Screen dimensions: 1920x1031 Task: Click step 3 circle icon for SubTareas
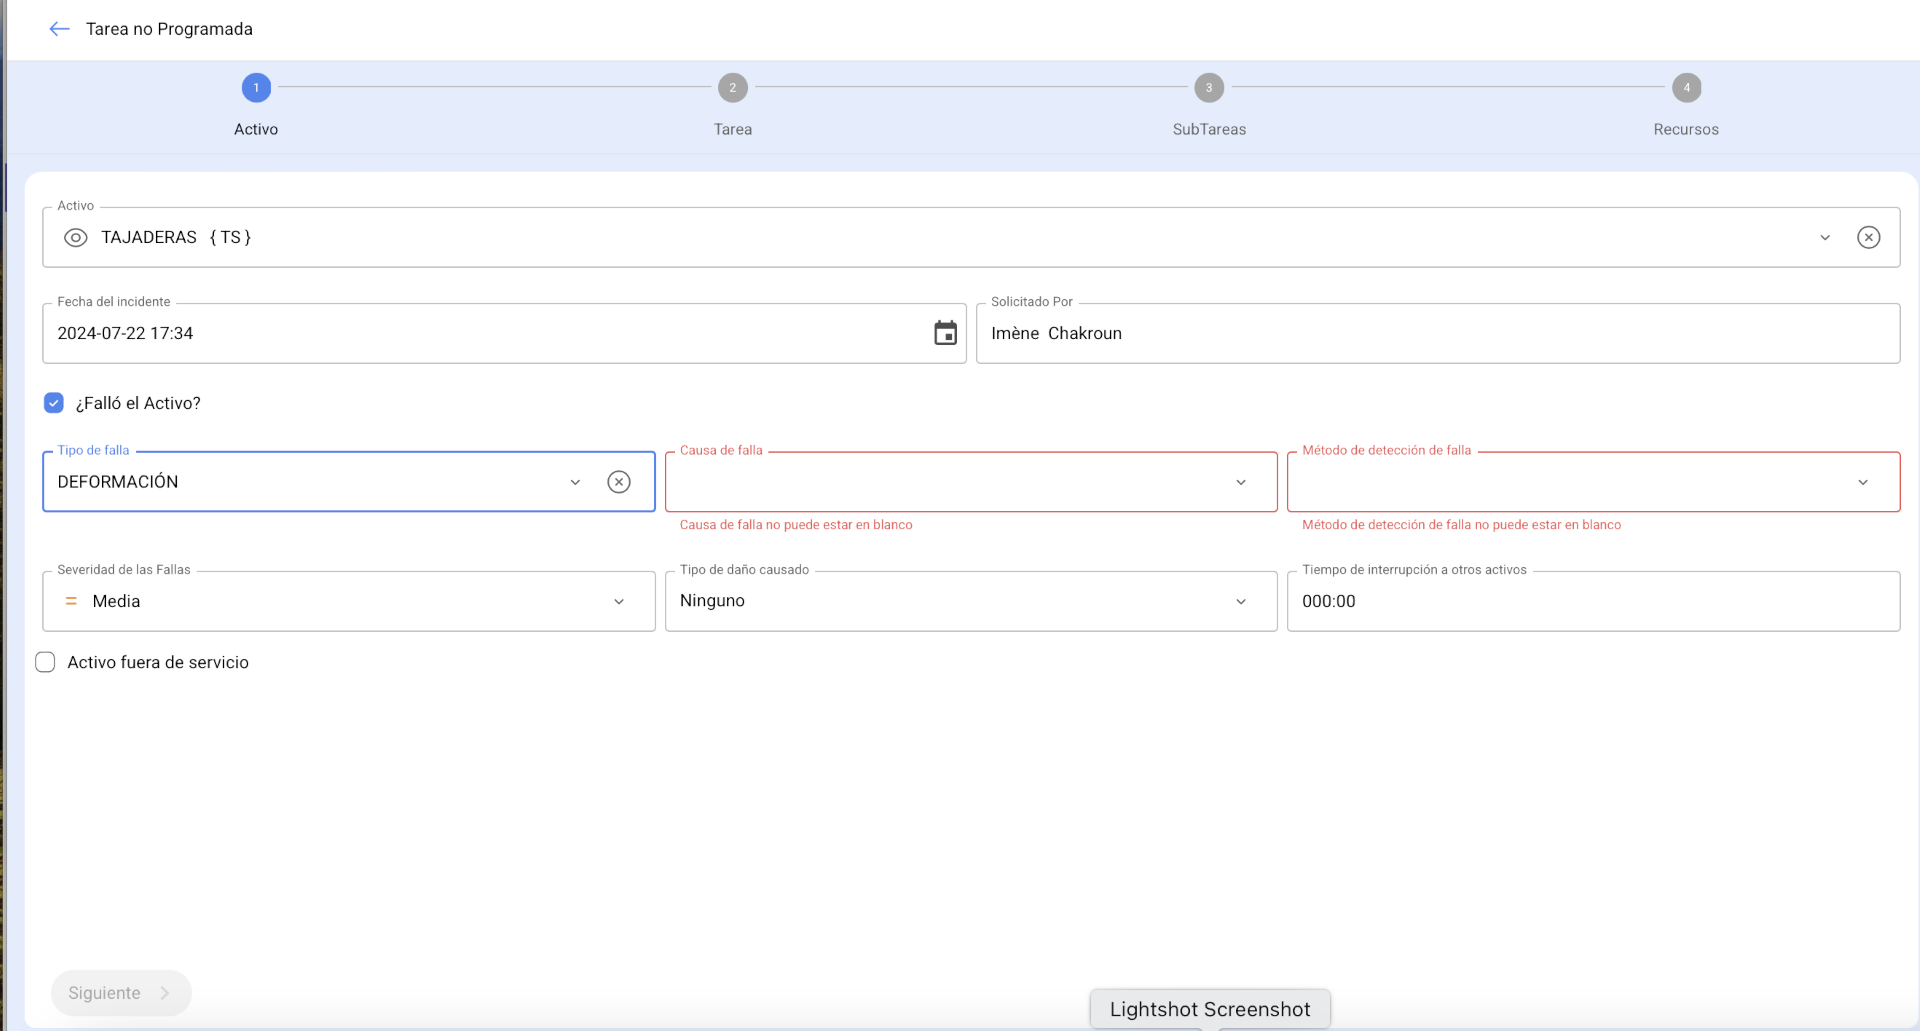click(1209, 88)
